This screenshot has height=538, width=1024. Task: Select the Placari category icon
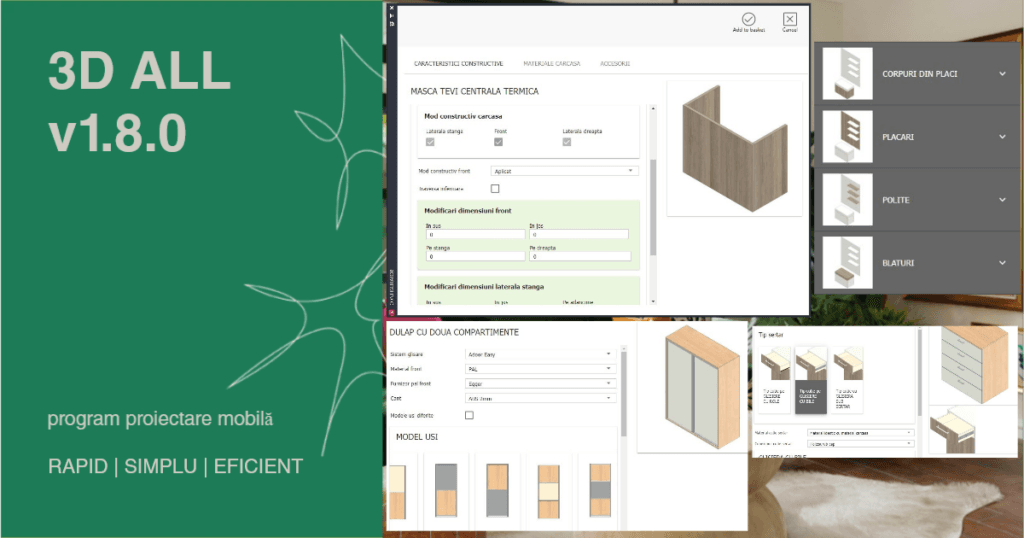847,136
